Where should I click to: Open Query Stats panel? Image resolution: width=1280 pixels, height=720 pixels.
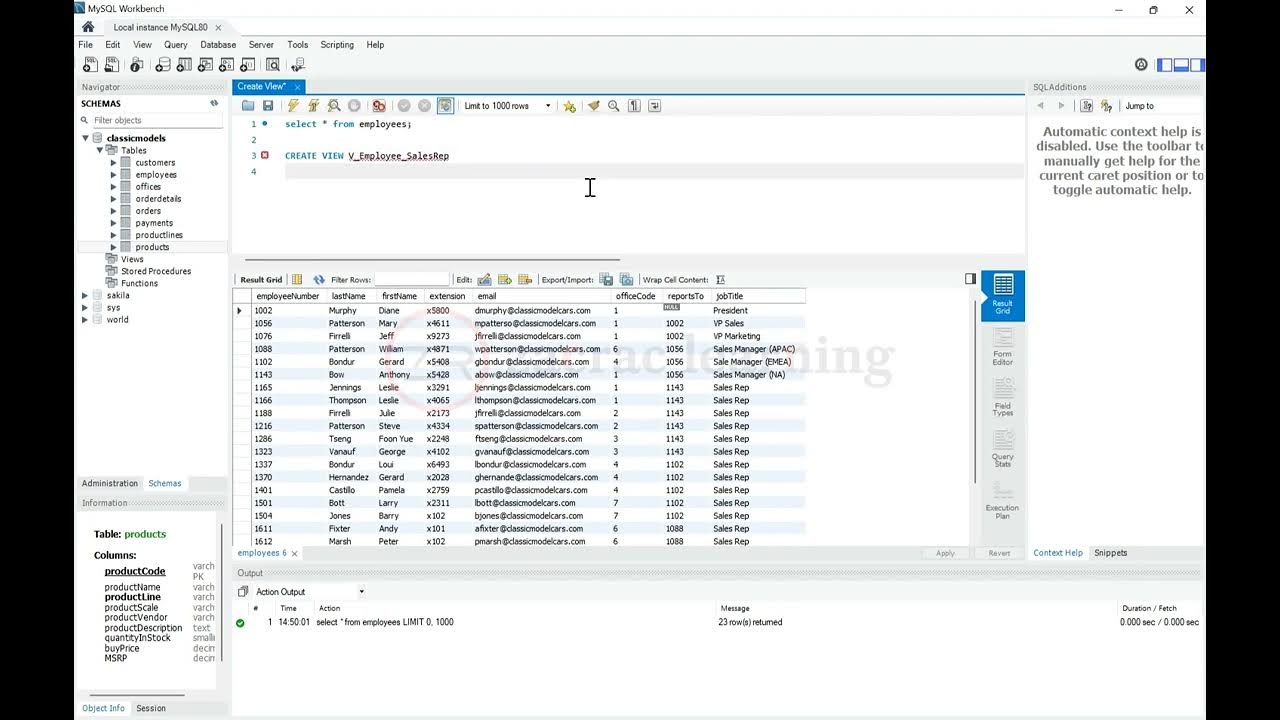coord(1003,448)
